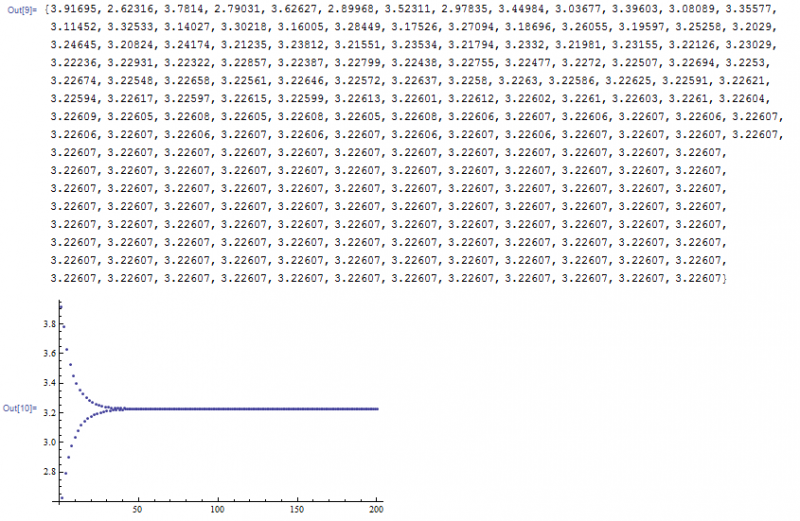Click the value 3.22387
The image size is (800, 521).
[301, 63]
